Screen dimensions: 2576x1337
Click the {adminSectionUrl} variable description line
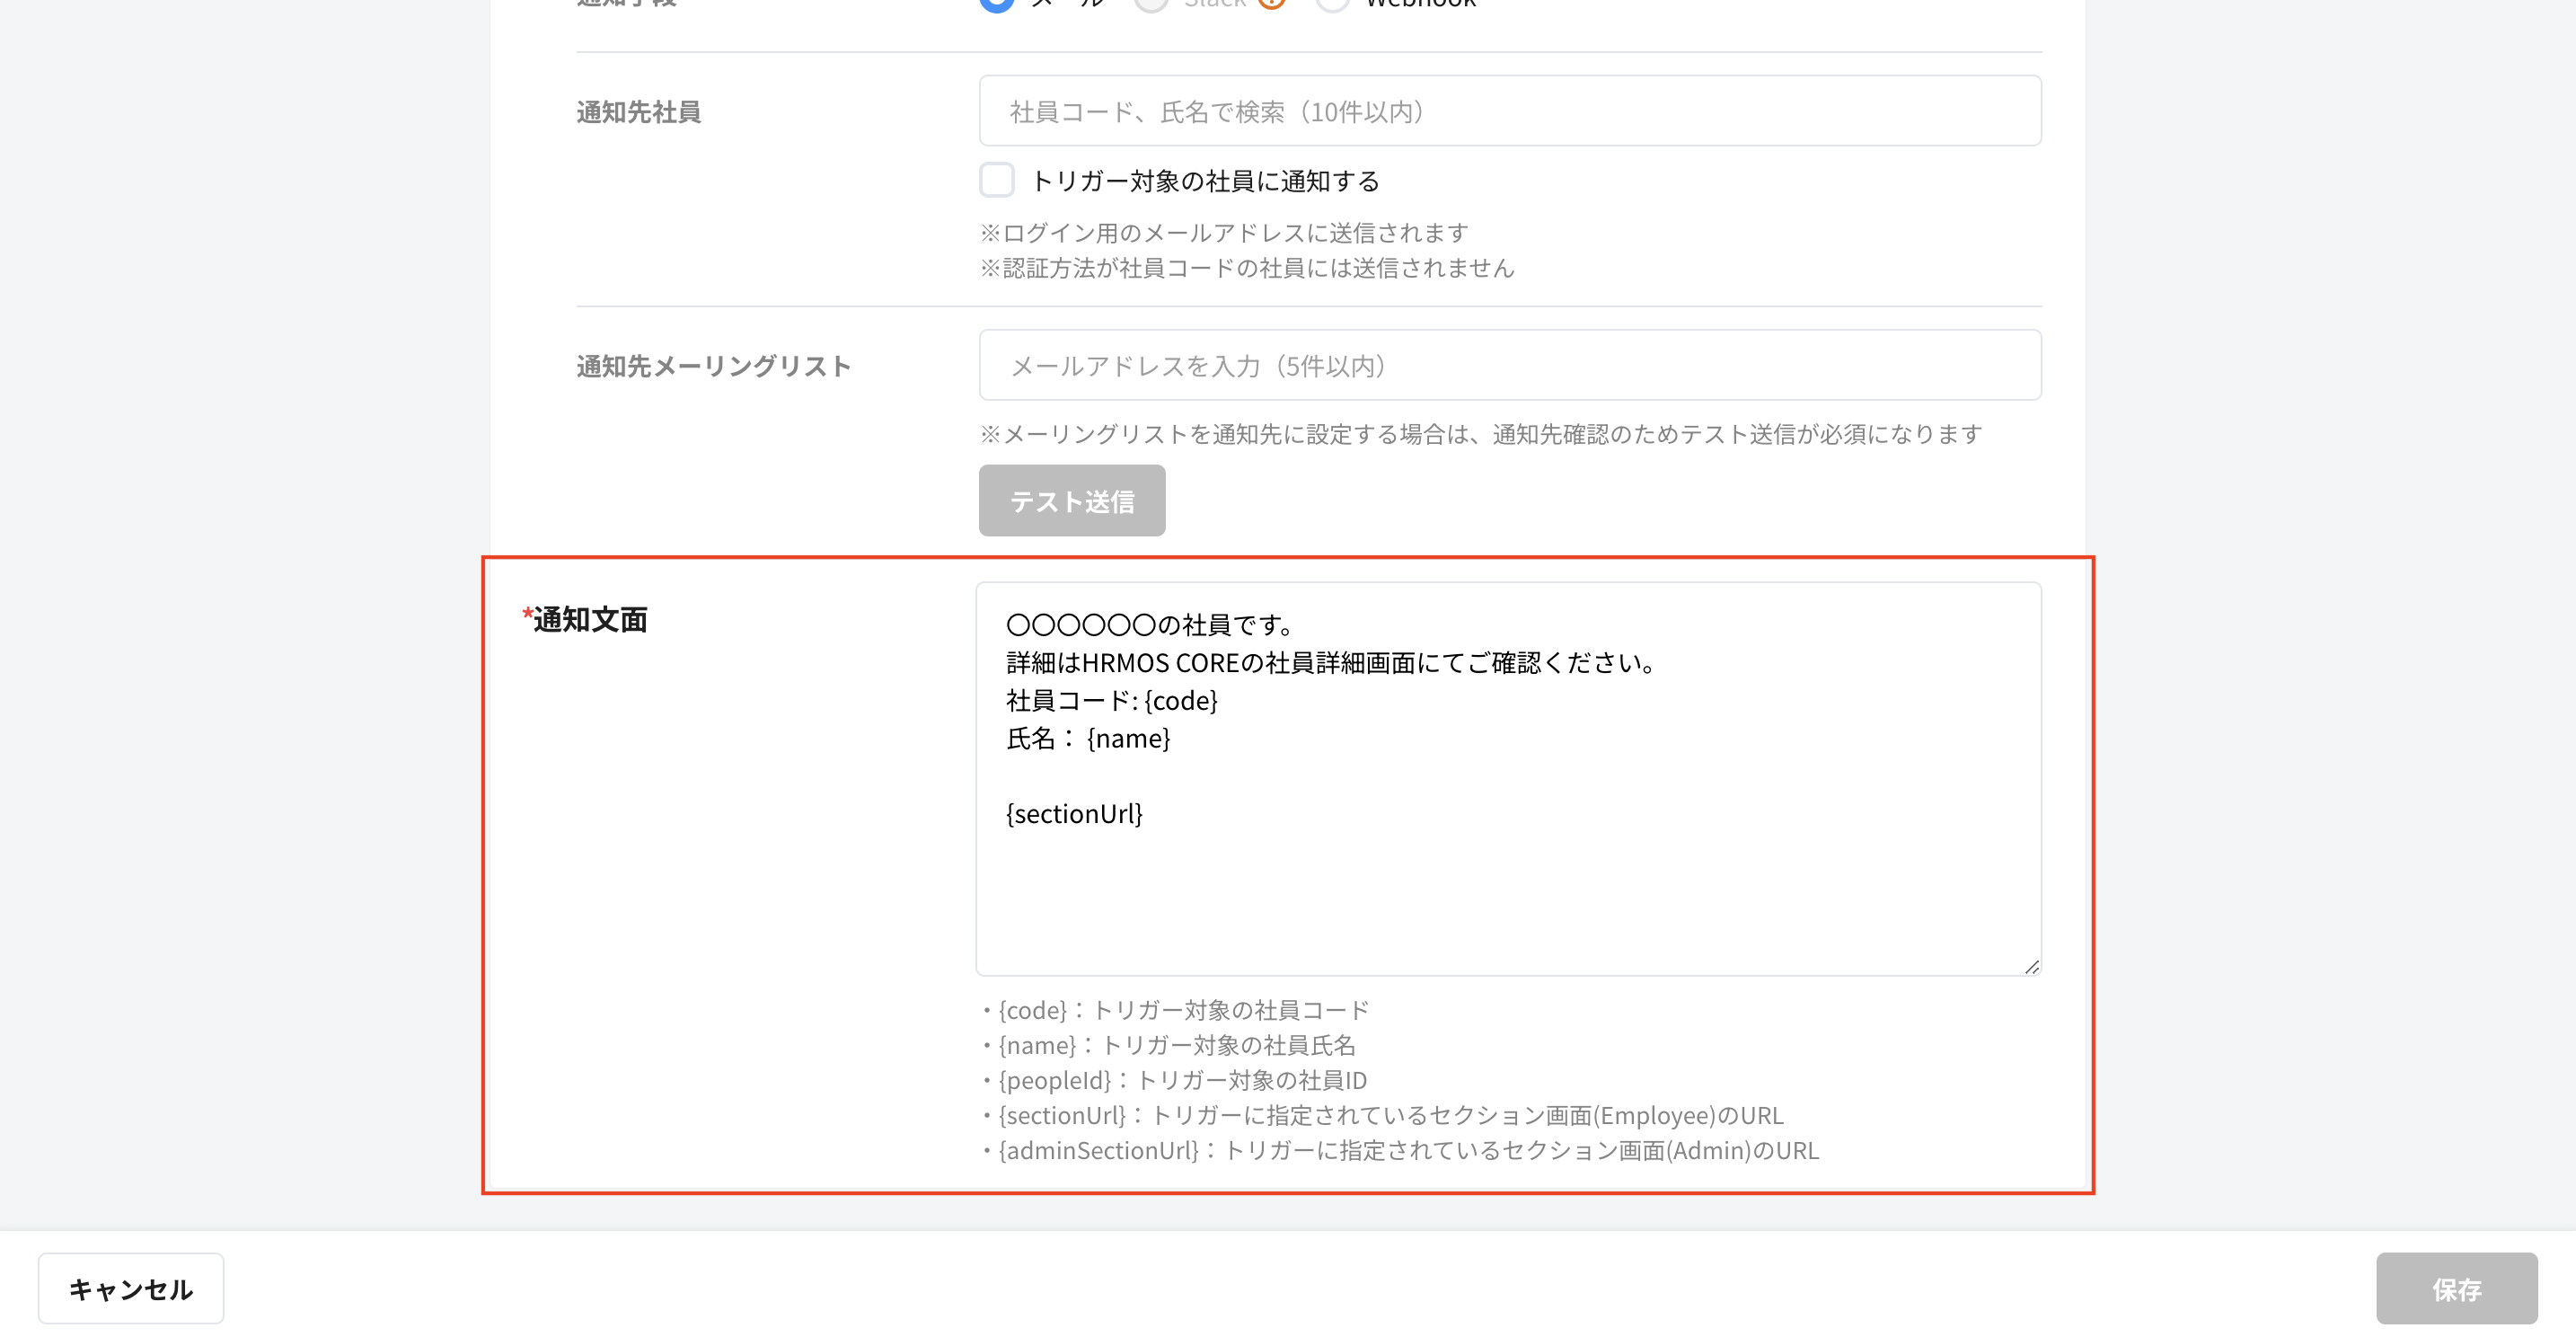[1402, 1151]
